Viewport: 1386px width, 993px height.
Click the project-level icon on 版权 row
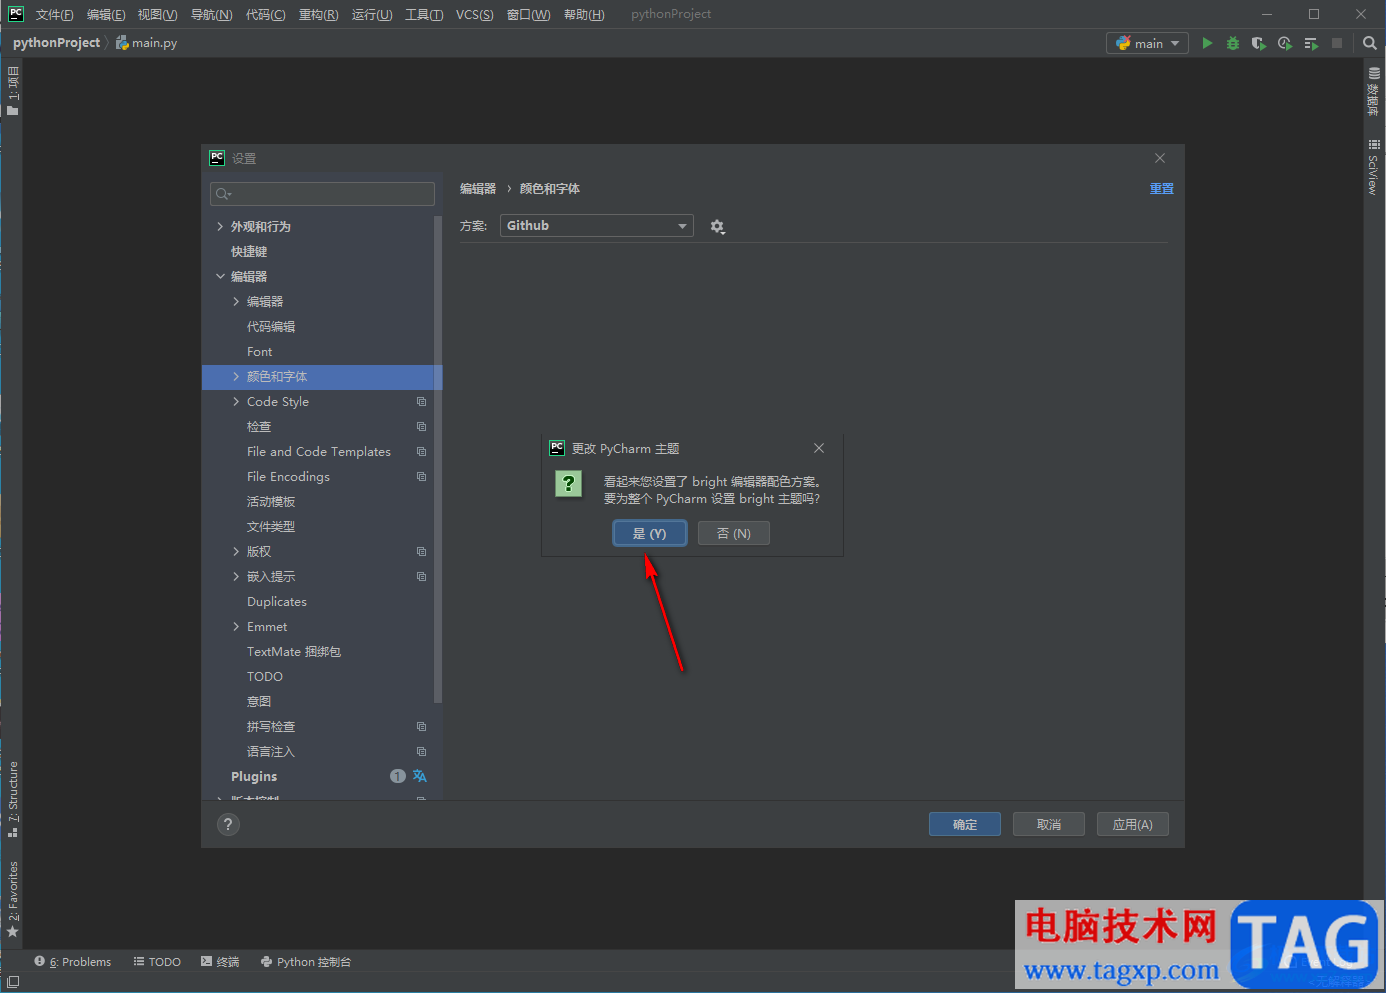click(x=421, y=552)
